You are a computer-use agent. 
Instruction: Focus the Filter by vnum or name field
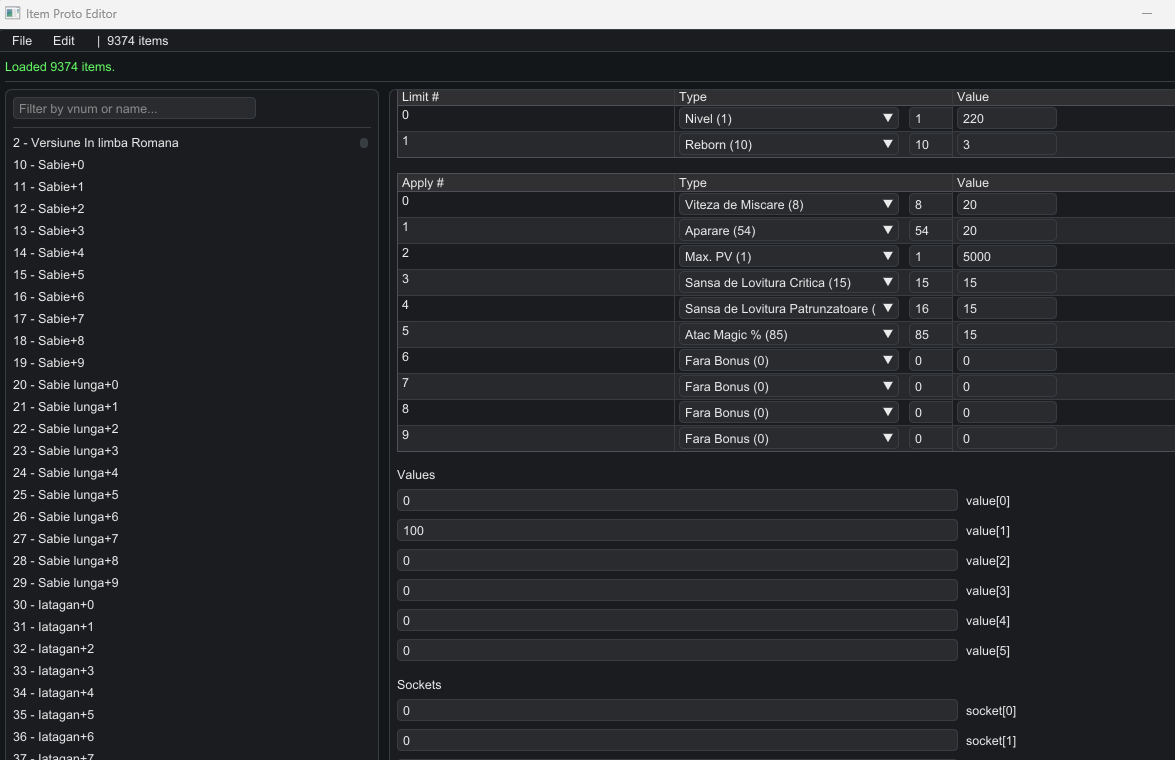pos(134,109)
